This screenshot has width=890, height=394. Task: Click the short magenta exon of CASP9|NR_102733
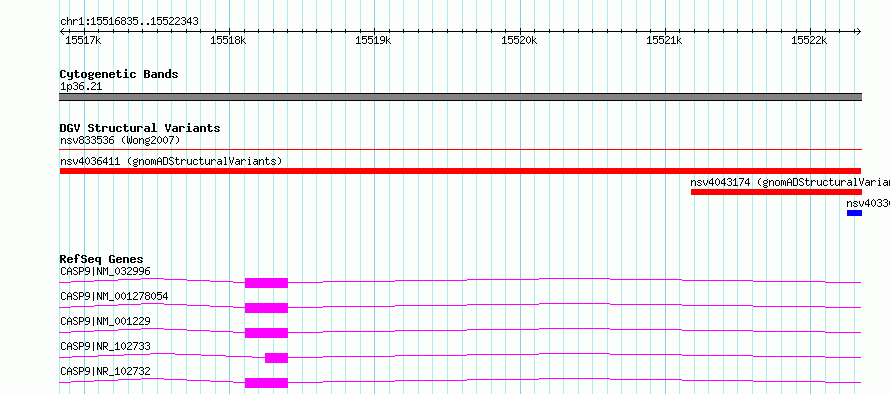coord(276,358)
